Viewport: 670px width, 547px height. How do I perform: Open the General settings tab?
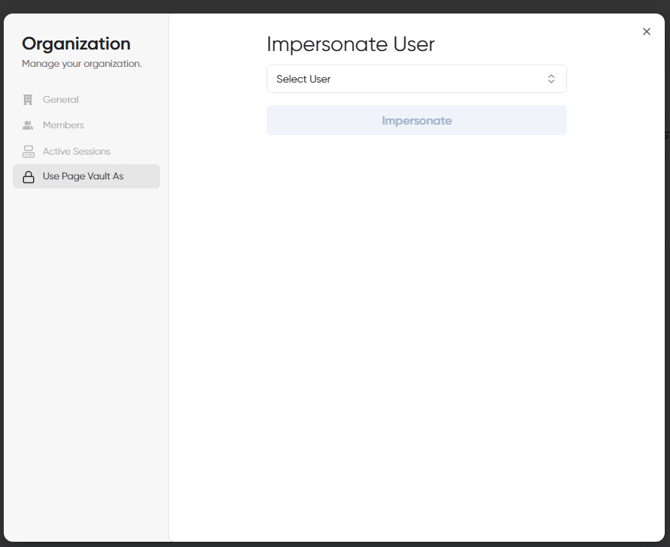coord(86,100)
